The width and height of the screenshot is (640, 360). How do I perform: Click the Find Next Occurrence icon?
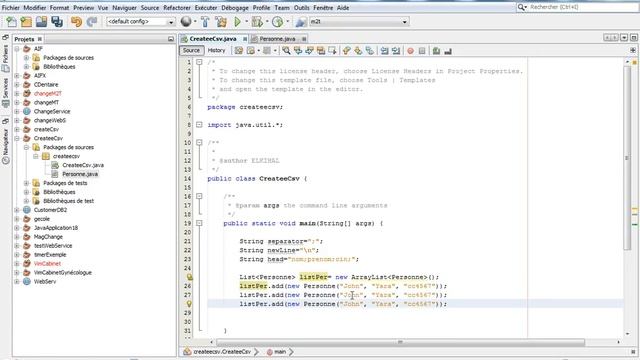(x=309, y=51)
